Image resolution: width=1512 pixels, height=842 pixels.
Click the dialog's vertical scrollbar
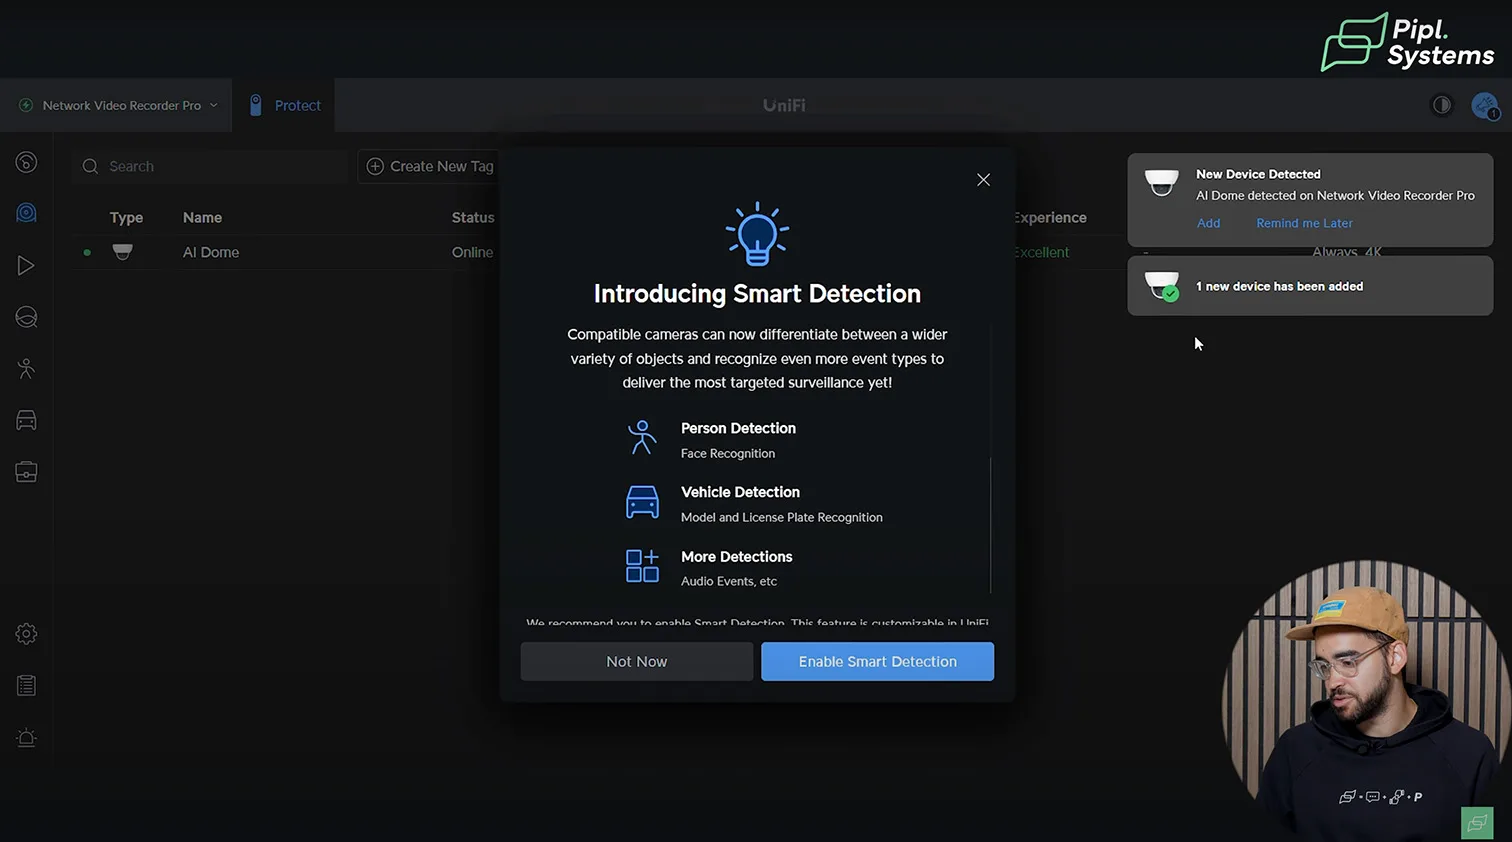click(990, 524)
